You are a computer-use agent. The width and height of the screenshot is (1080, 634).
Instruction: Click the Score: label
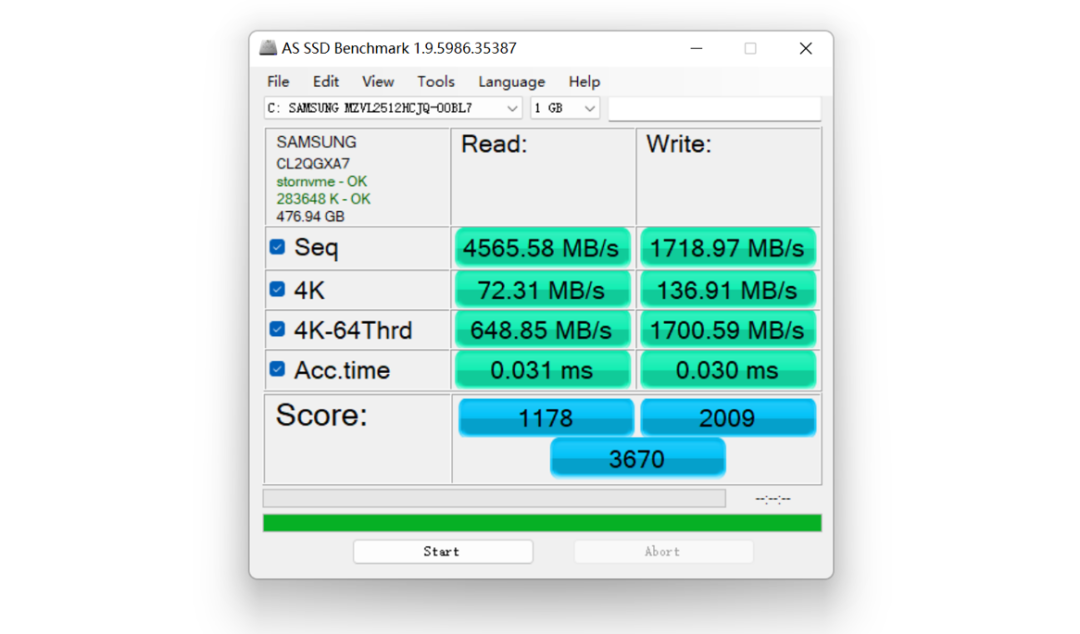[x=321, y=415]
